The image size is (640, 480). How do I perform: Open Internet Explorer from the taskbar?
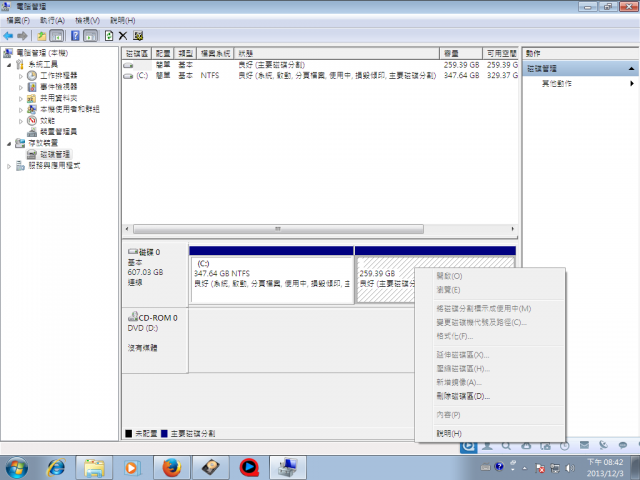pyautogui.click(x=56, y=468)
